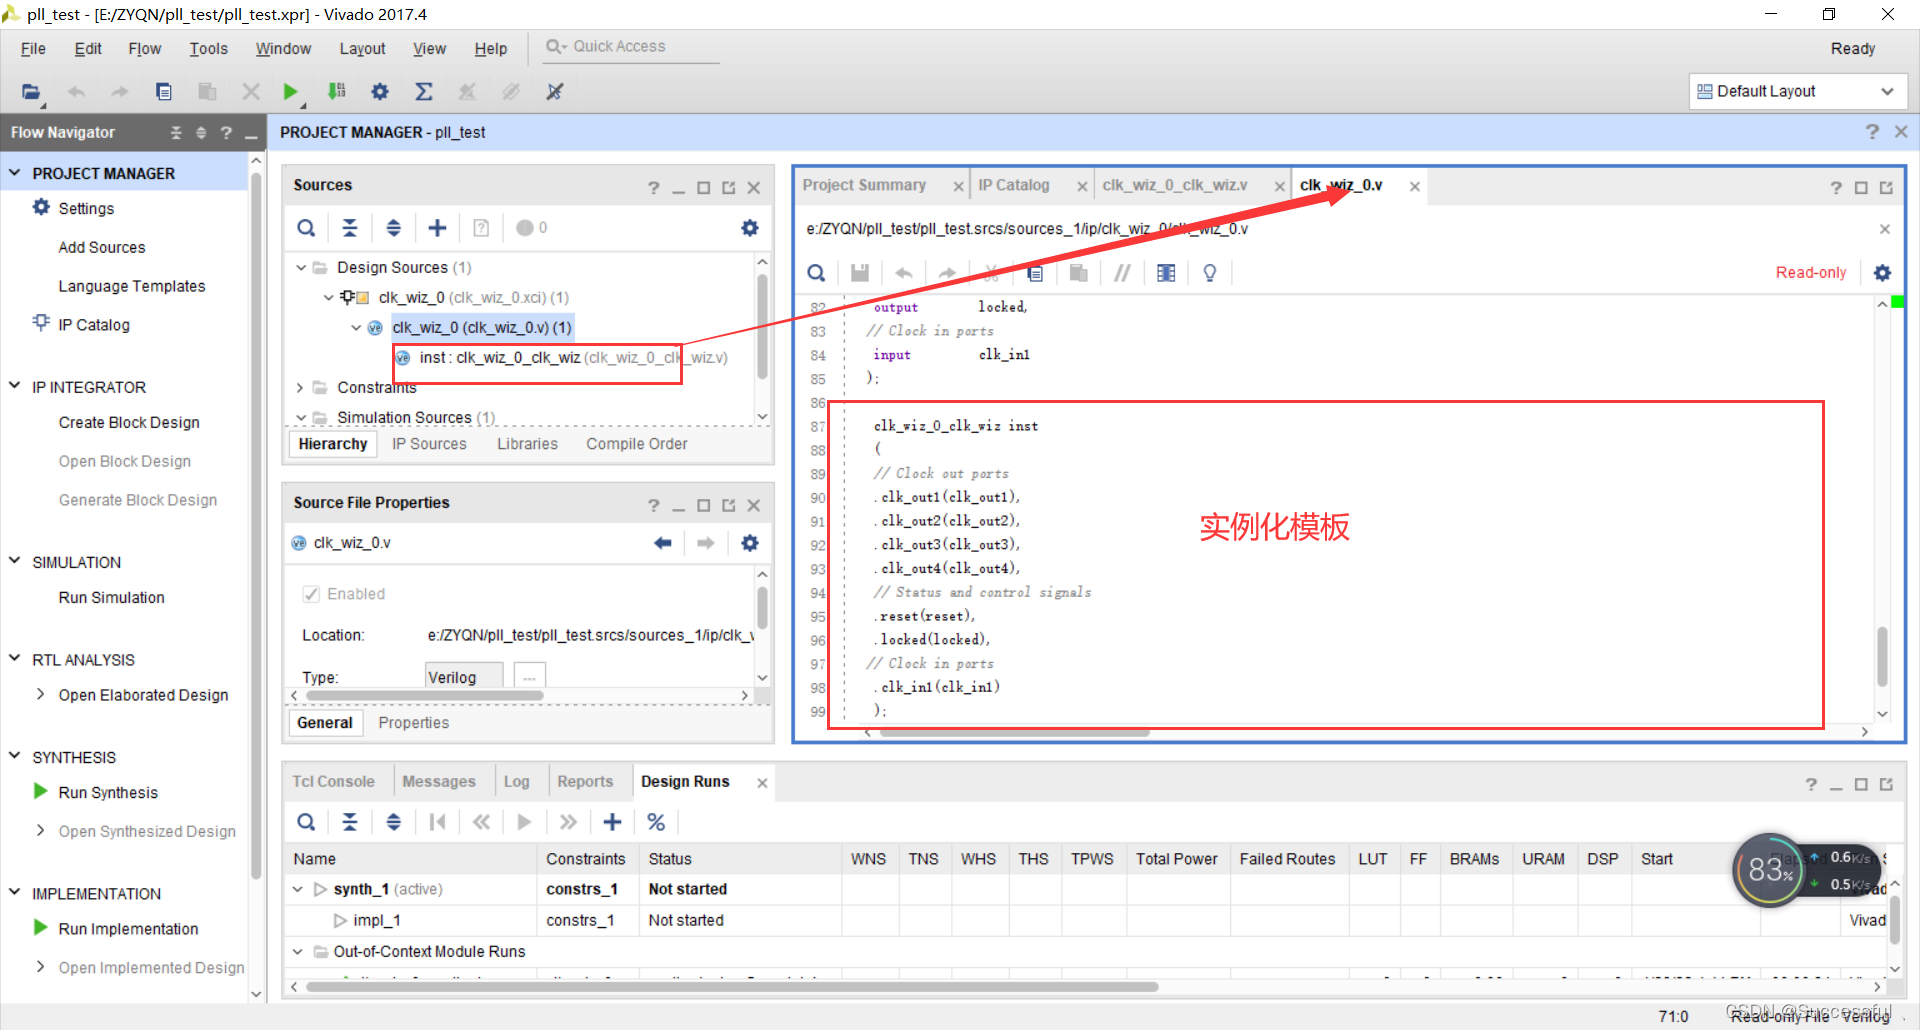Image resolution: width=1920 pixels, height=1030 pixels.
Task: Switch to IP Catalog tab
Action: pos(1014,185)
